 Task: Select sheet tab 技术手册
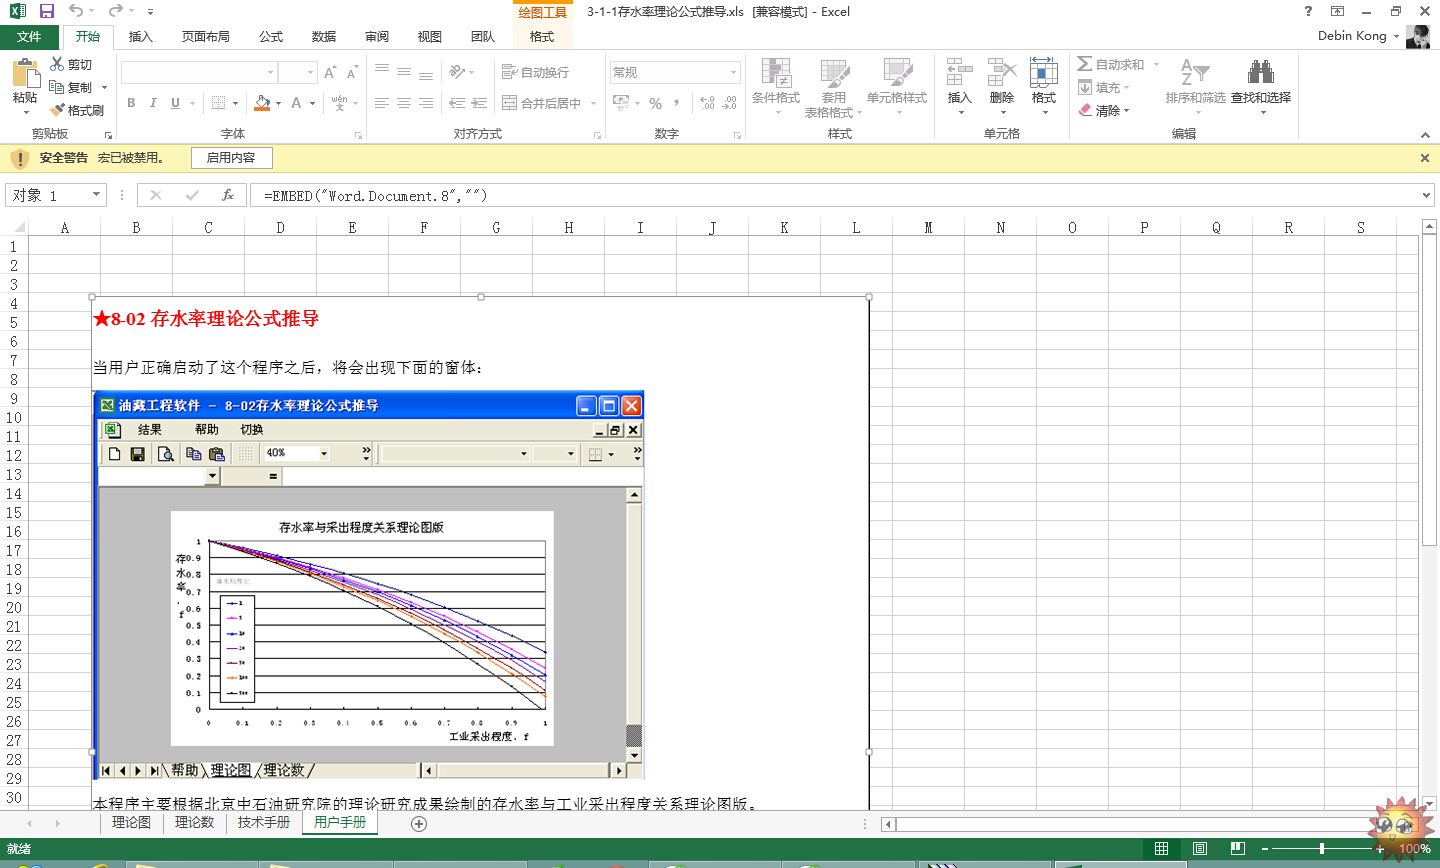[264, 822]
